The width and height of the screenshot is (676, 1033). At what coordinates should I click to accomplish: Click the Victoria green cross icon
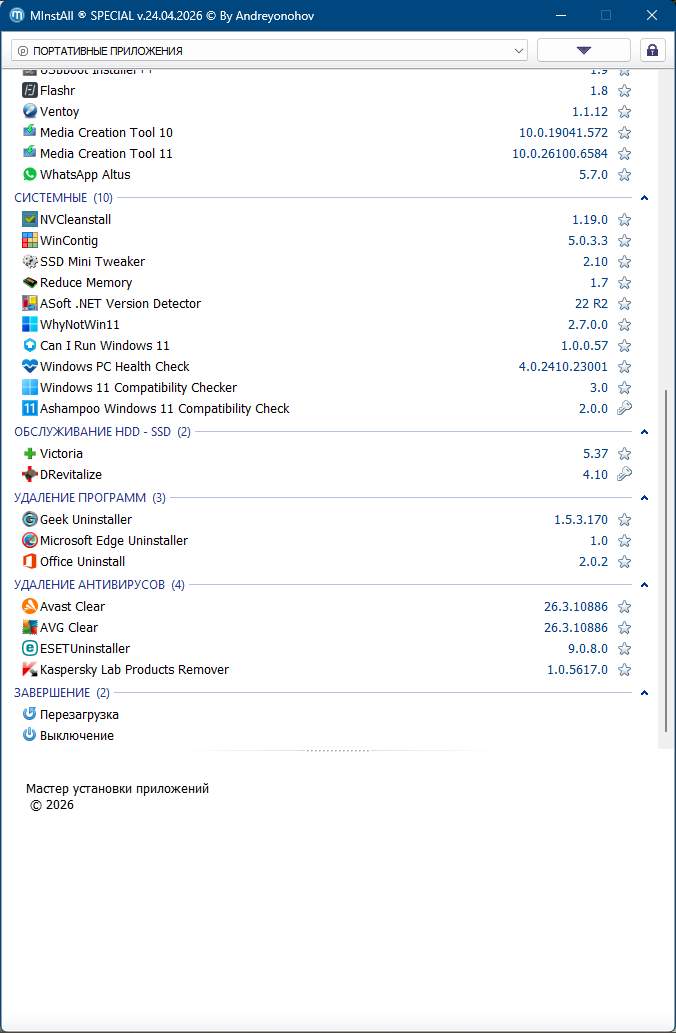(x=30, y=454)
